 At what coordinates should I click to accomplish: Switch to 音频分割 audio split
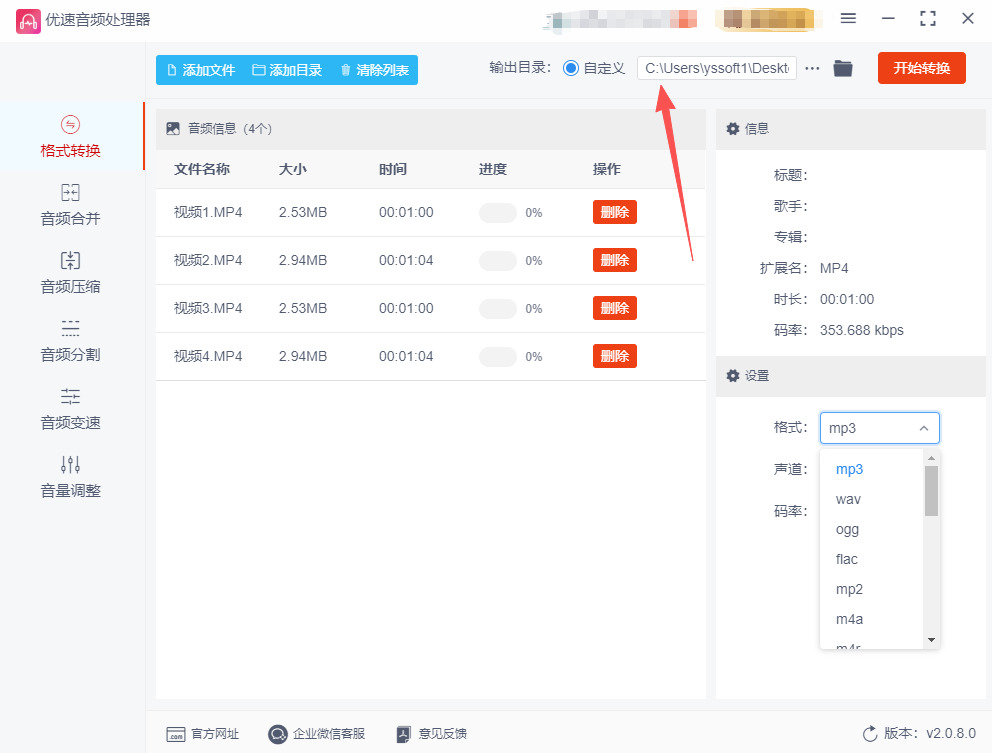click(x=71, y=340)
